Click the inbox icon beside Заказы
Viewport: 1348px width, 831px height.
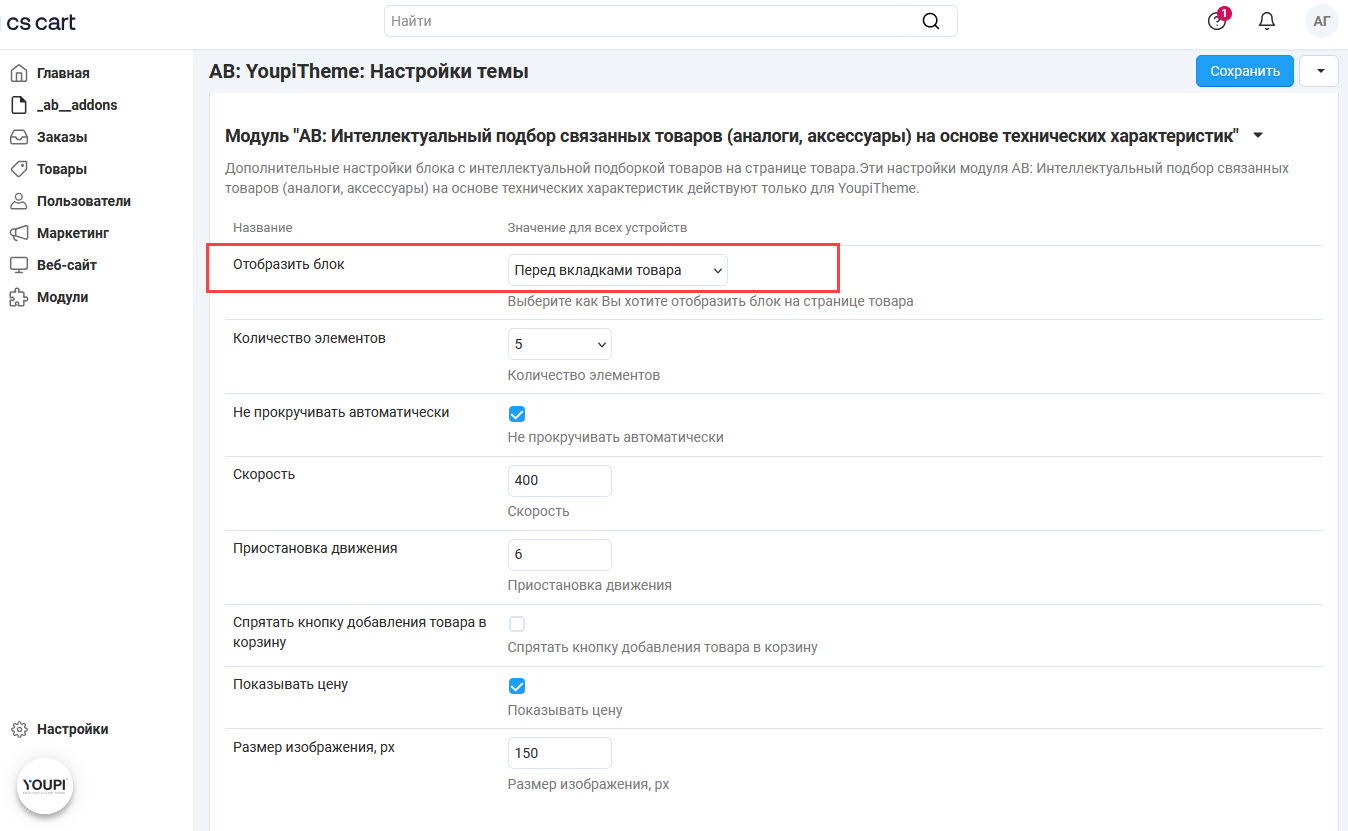18,137
